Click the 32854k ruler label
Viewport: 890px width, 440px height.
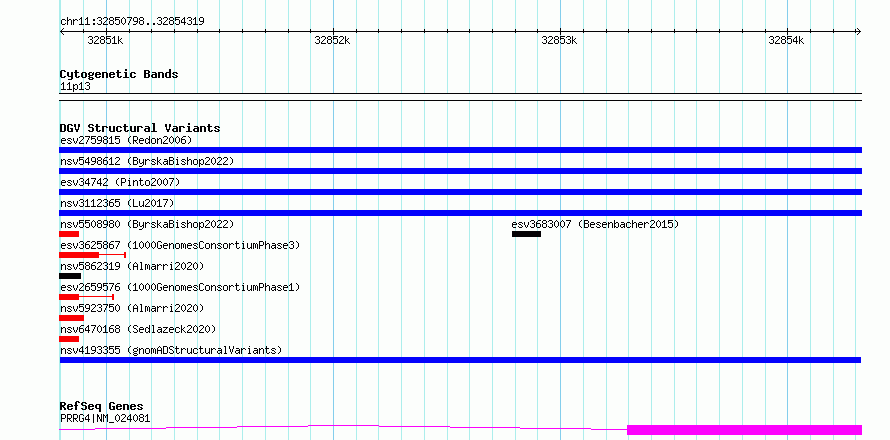(x=786, y=40)
